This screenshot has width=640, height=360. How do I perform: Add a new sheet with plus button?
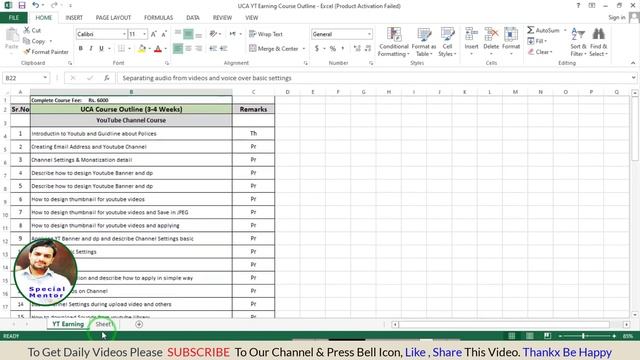tap(139, 324)
